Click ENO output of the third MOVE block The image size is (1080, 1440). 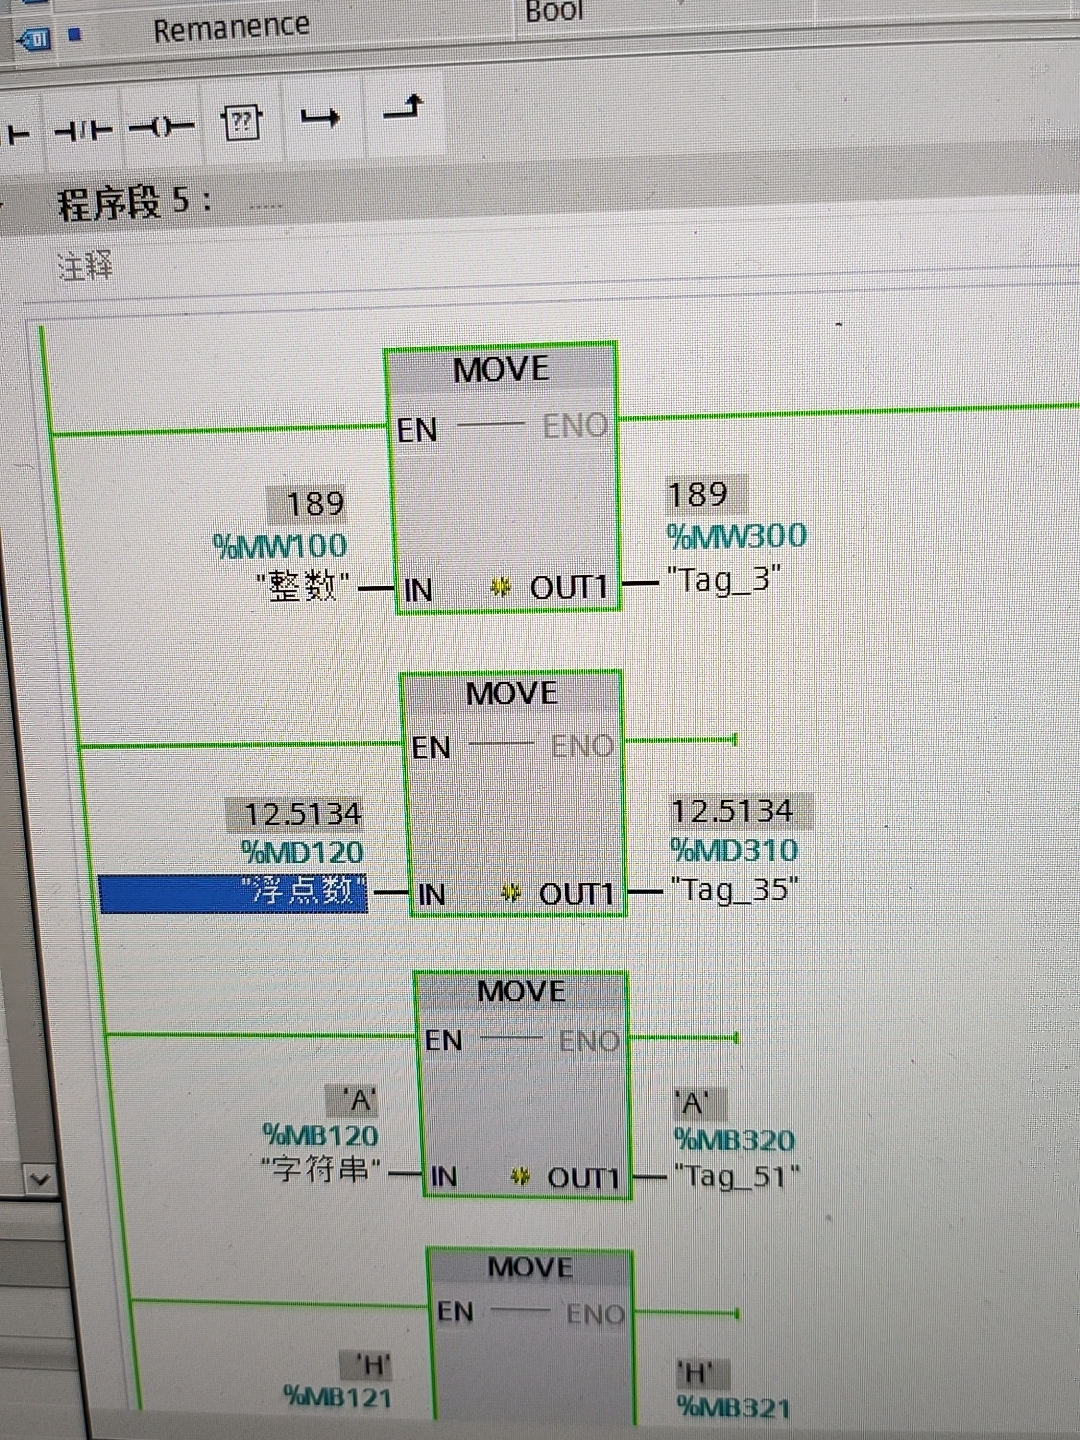tap(588, 1041)
